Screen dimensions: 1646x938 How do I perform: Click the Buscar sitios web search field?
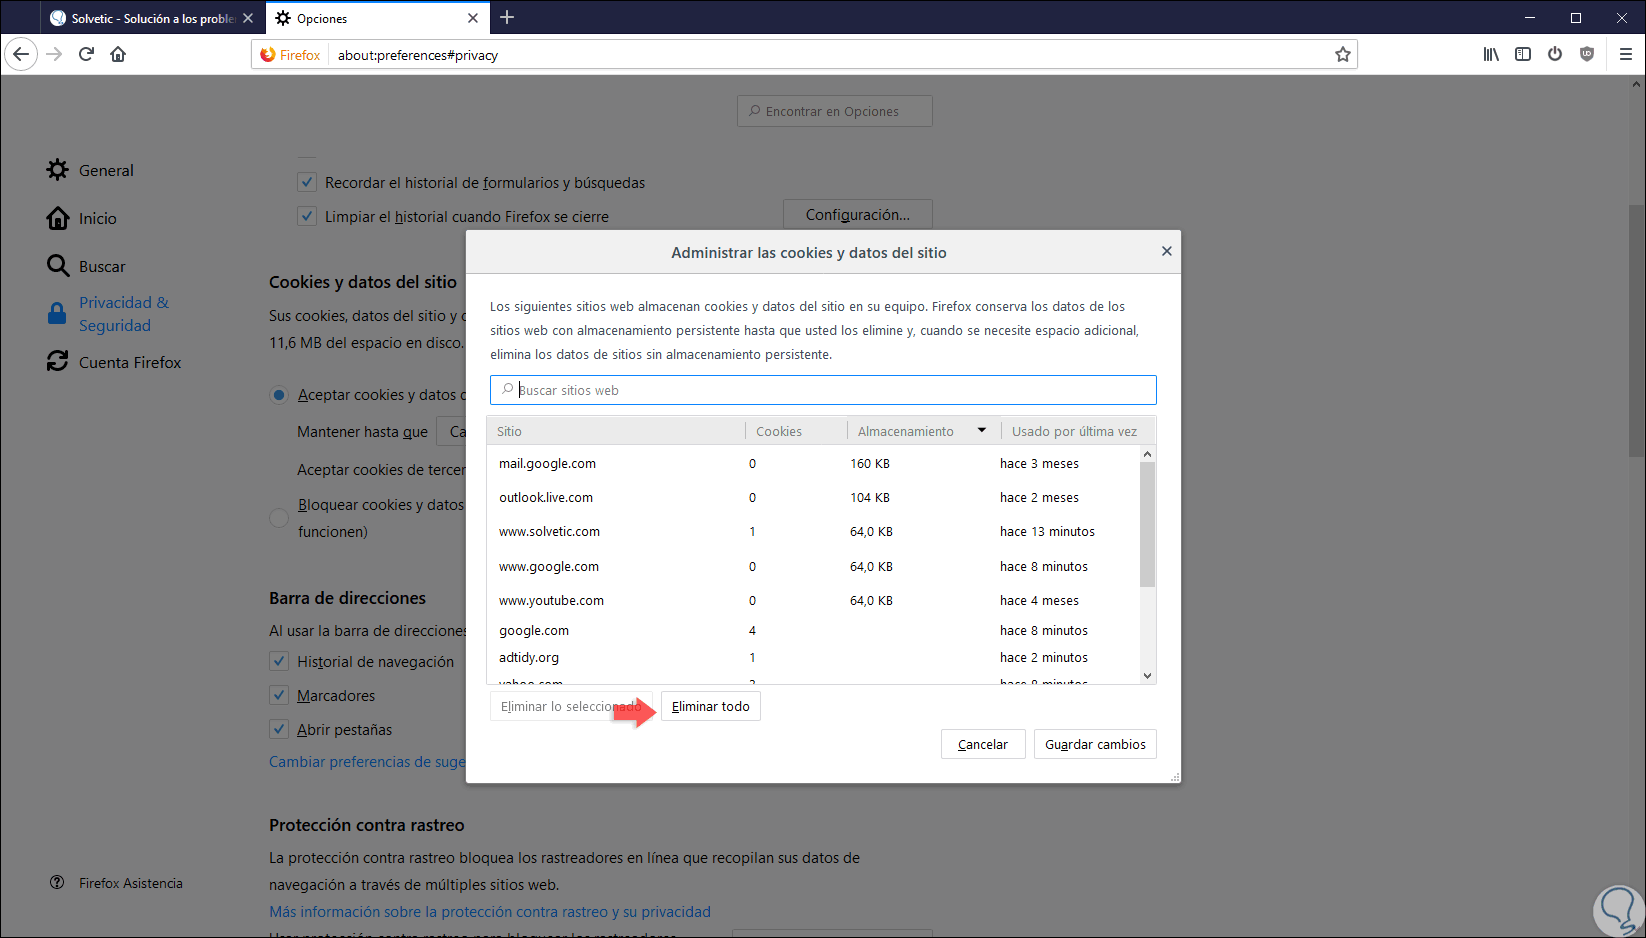click(823, 390)
